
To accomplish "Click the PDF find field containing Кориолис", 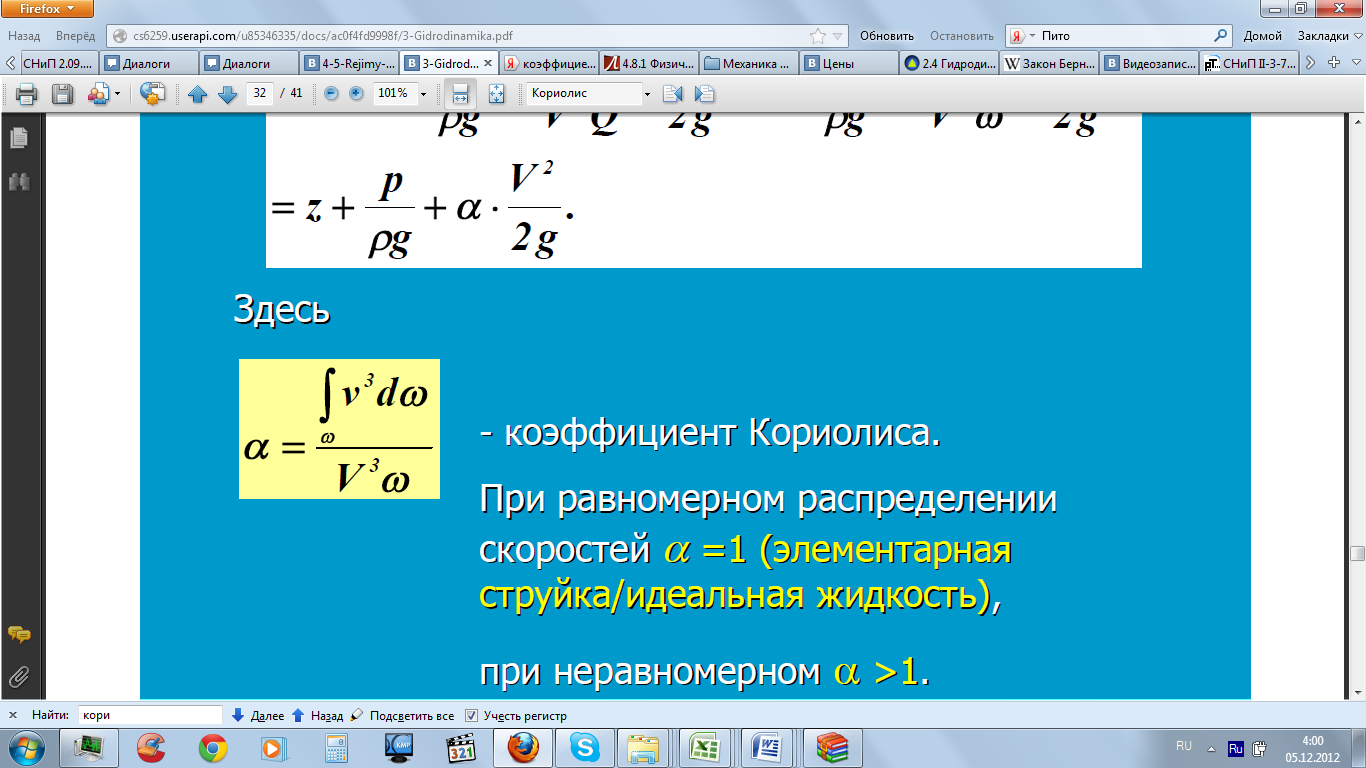I will 584,93.
